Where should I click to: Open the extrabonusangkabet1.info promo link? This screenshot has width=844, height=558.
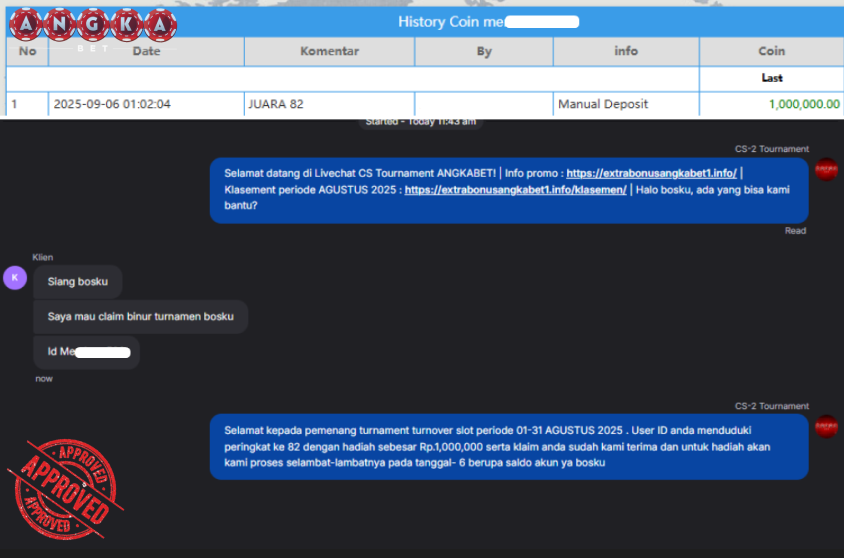coord(651,173)
